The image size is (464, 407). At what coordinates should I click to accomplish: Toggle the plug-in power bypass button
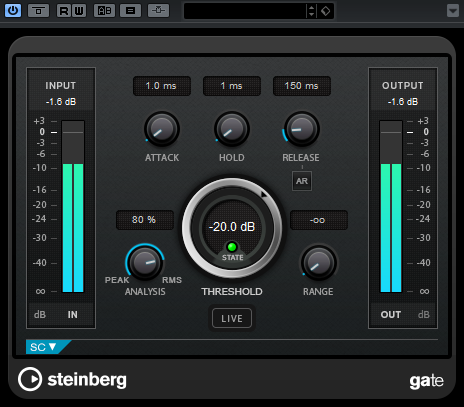tap(13, 11)
